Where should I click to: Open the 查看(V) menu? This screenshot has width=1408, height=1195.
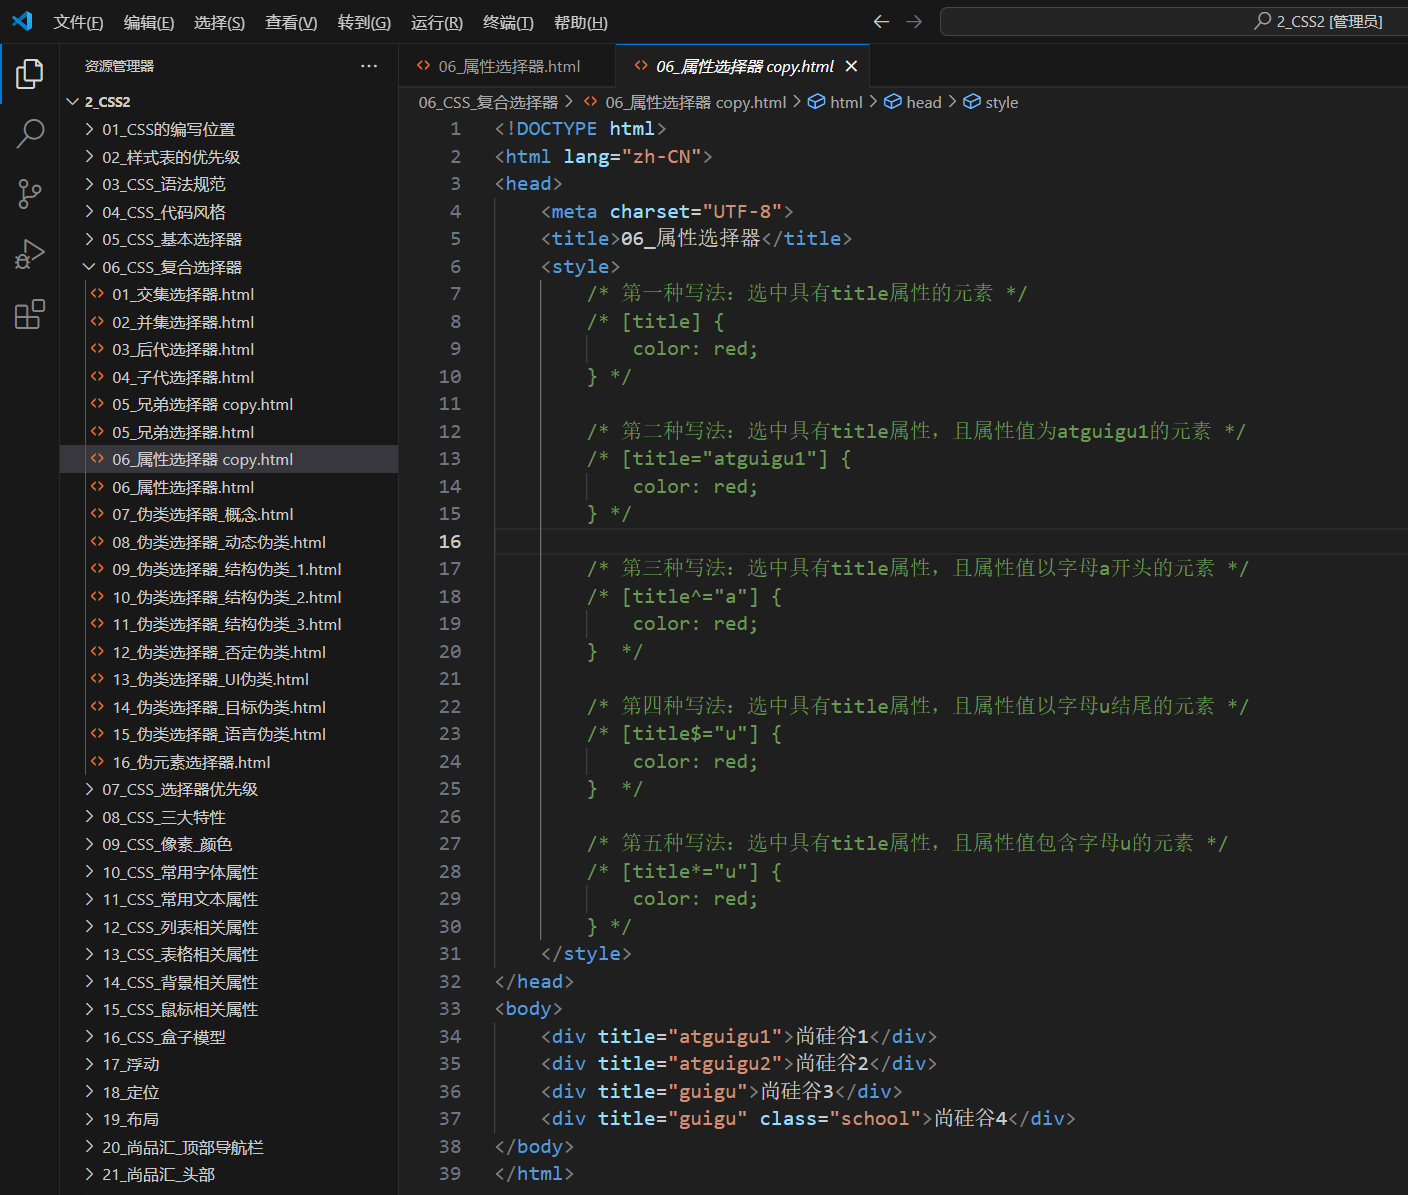point(291,22)
